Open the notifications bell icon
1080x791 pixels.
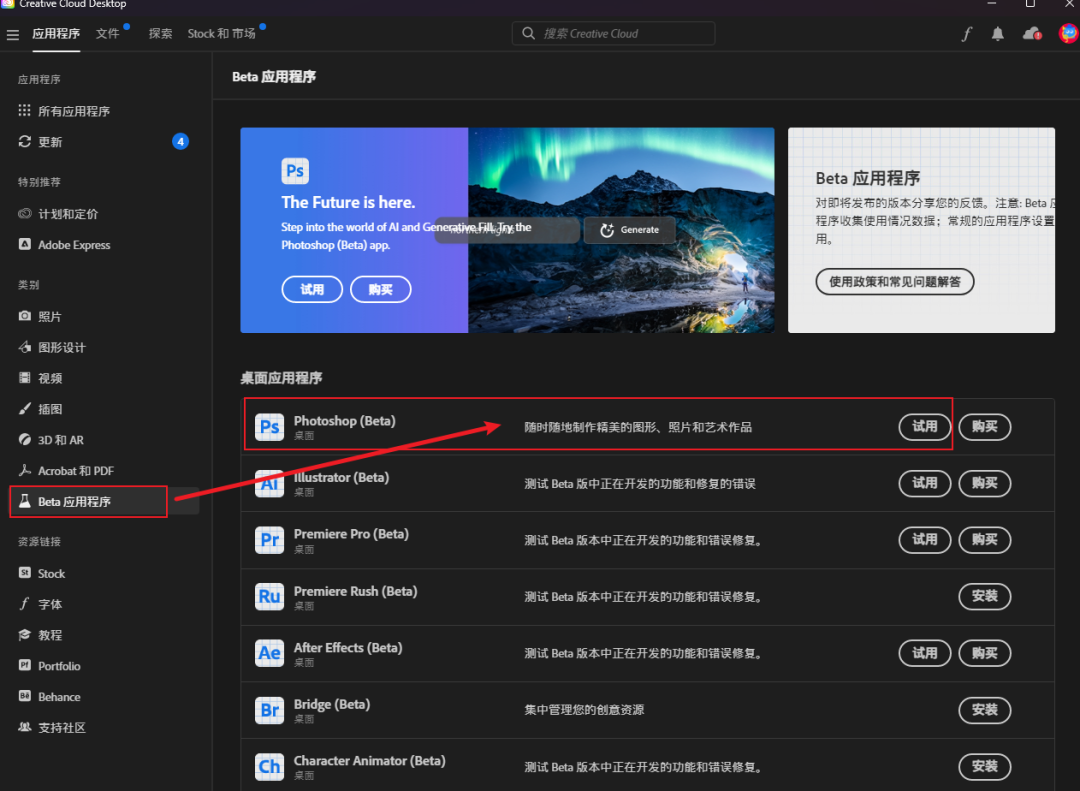997,34
